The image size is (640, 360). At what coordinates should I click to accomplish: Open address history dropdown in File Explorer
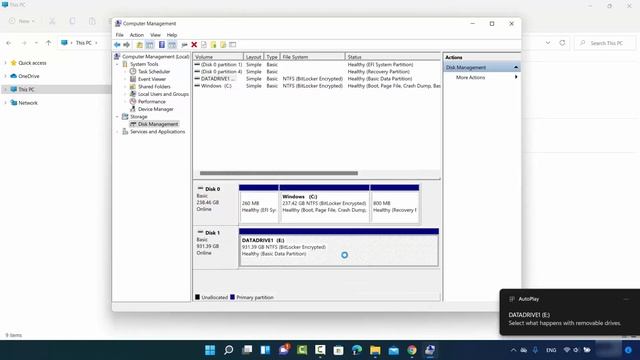[548, 43]
